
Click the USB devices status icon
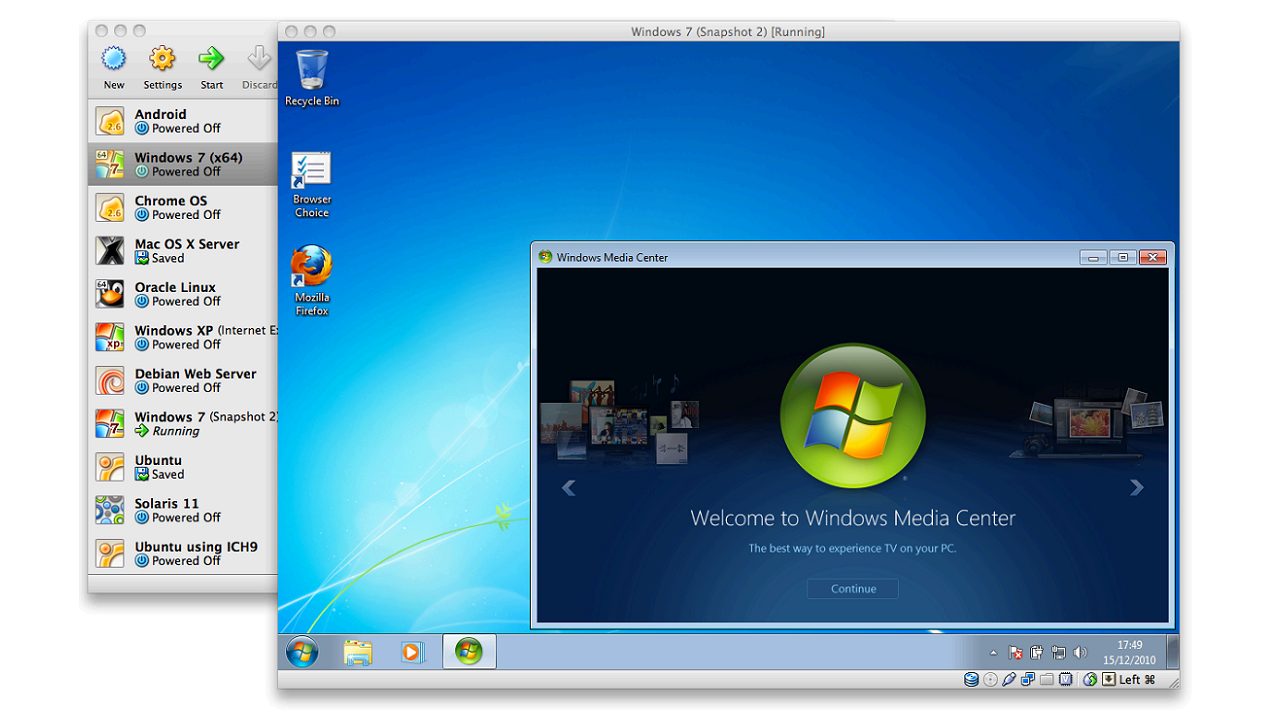[x=1009, y=679]
